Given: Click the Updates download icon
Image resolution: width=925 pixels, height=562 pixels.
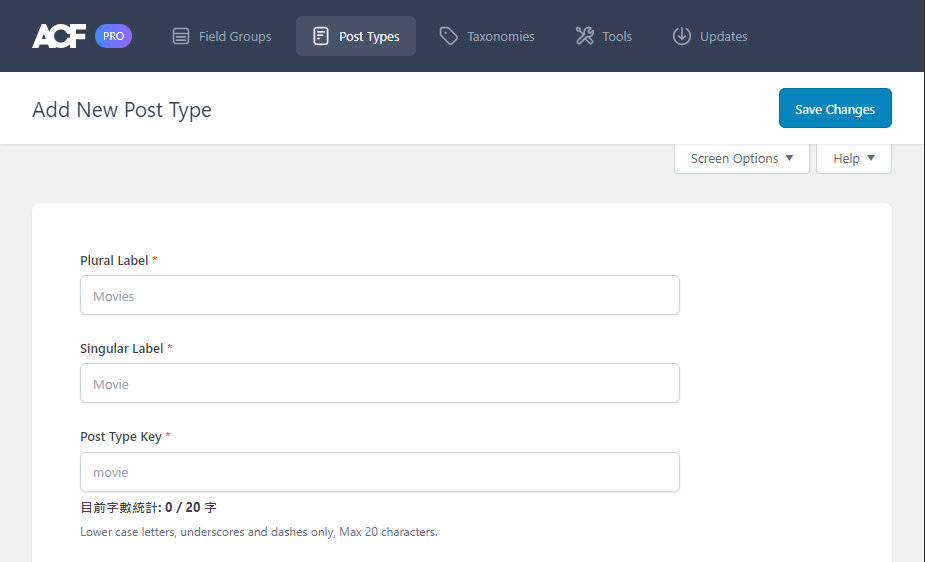Looking at the screenshot, I should pyautogui.click(x=681, y=36).
